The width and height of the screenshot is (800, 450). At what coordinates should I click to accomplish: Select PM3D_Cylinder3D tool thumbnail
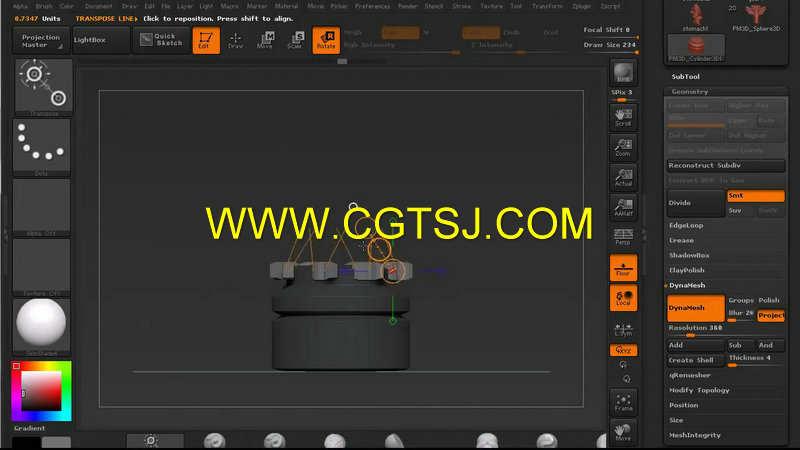[x=695, y=48]
